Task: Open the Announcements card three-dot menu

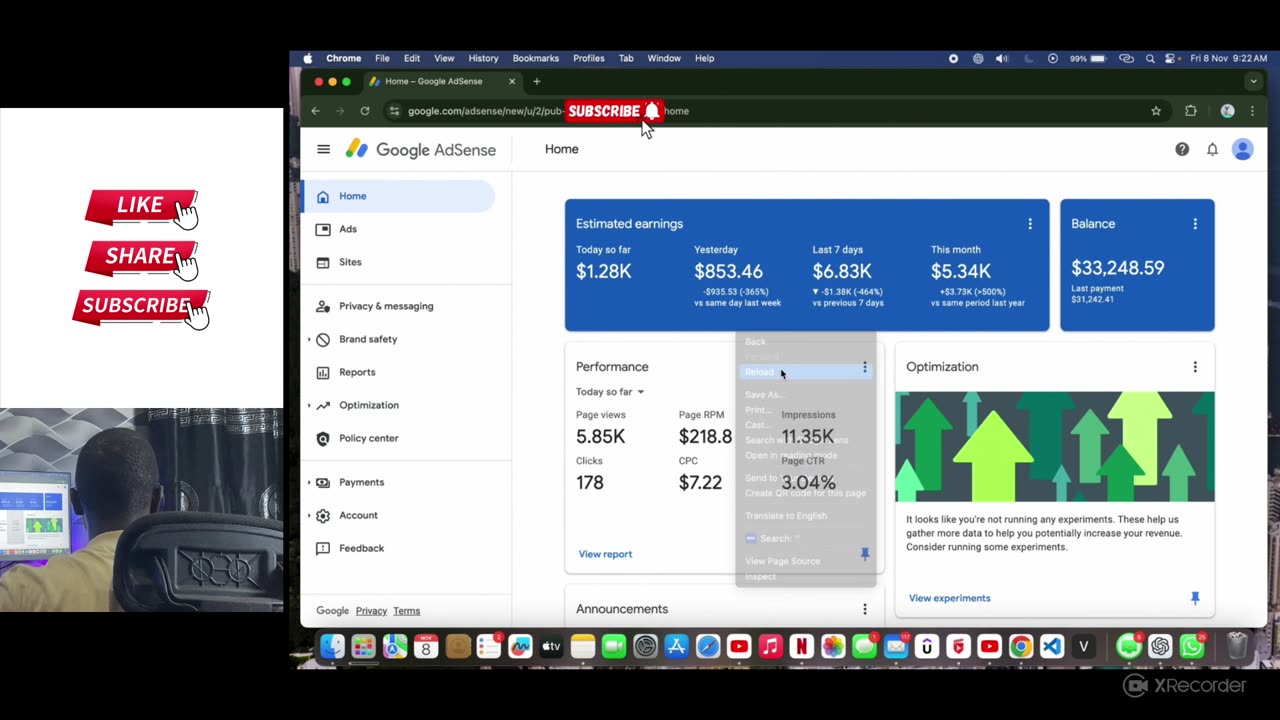Action: click(865, 609)
